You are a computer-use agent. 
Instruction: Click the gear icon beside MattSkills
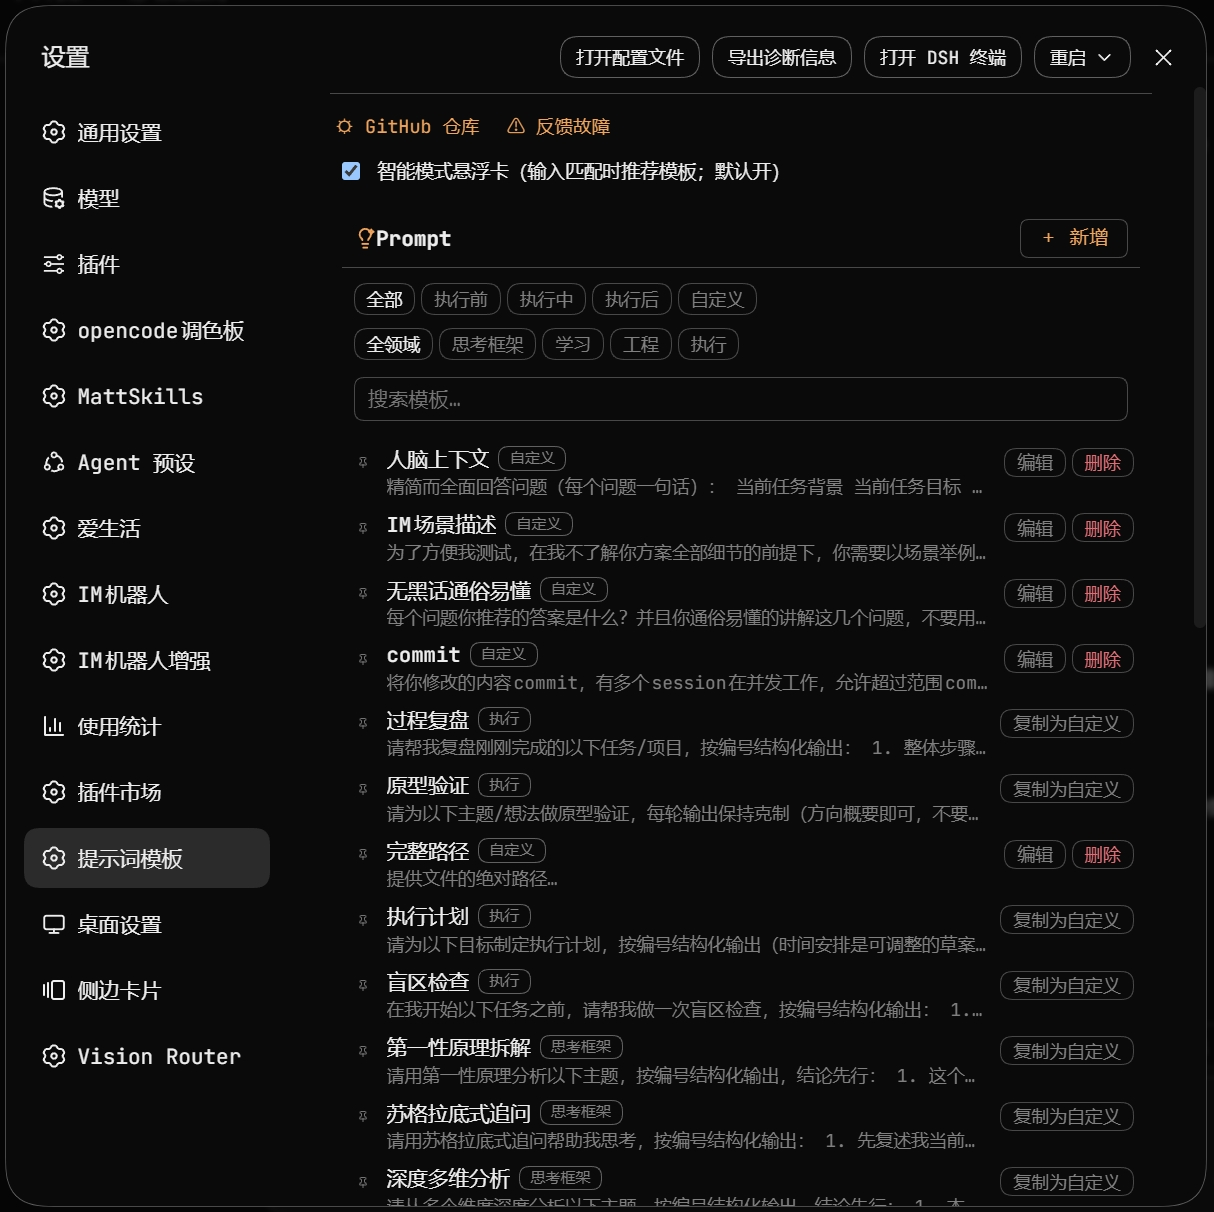54,396
